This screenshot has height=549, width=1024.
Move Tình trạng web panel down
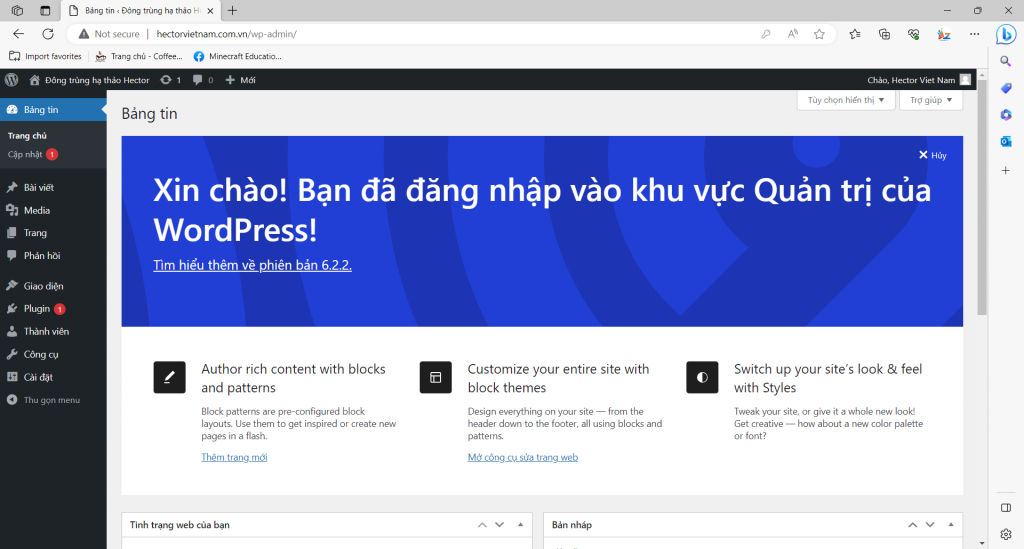pos(500,525)
